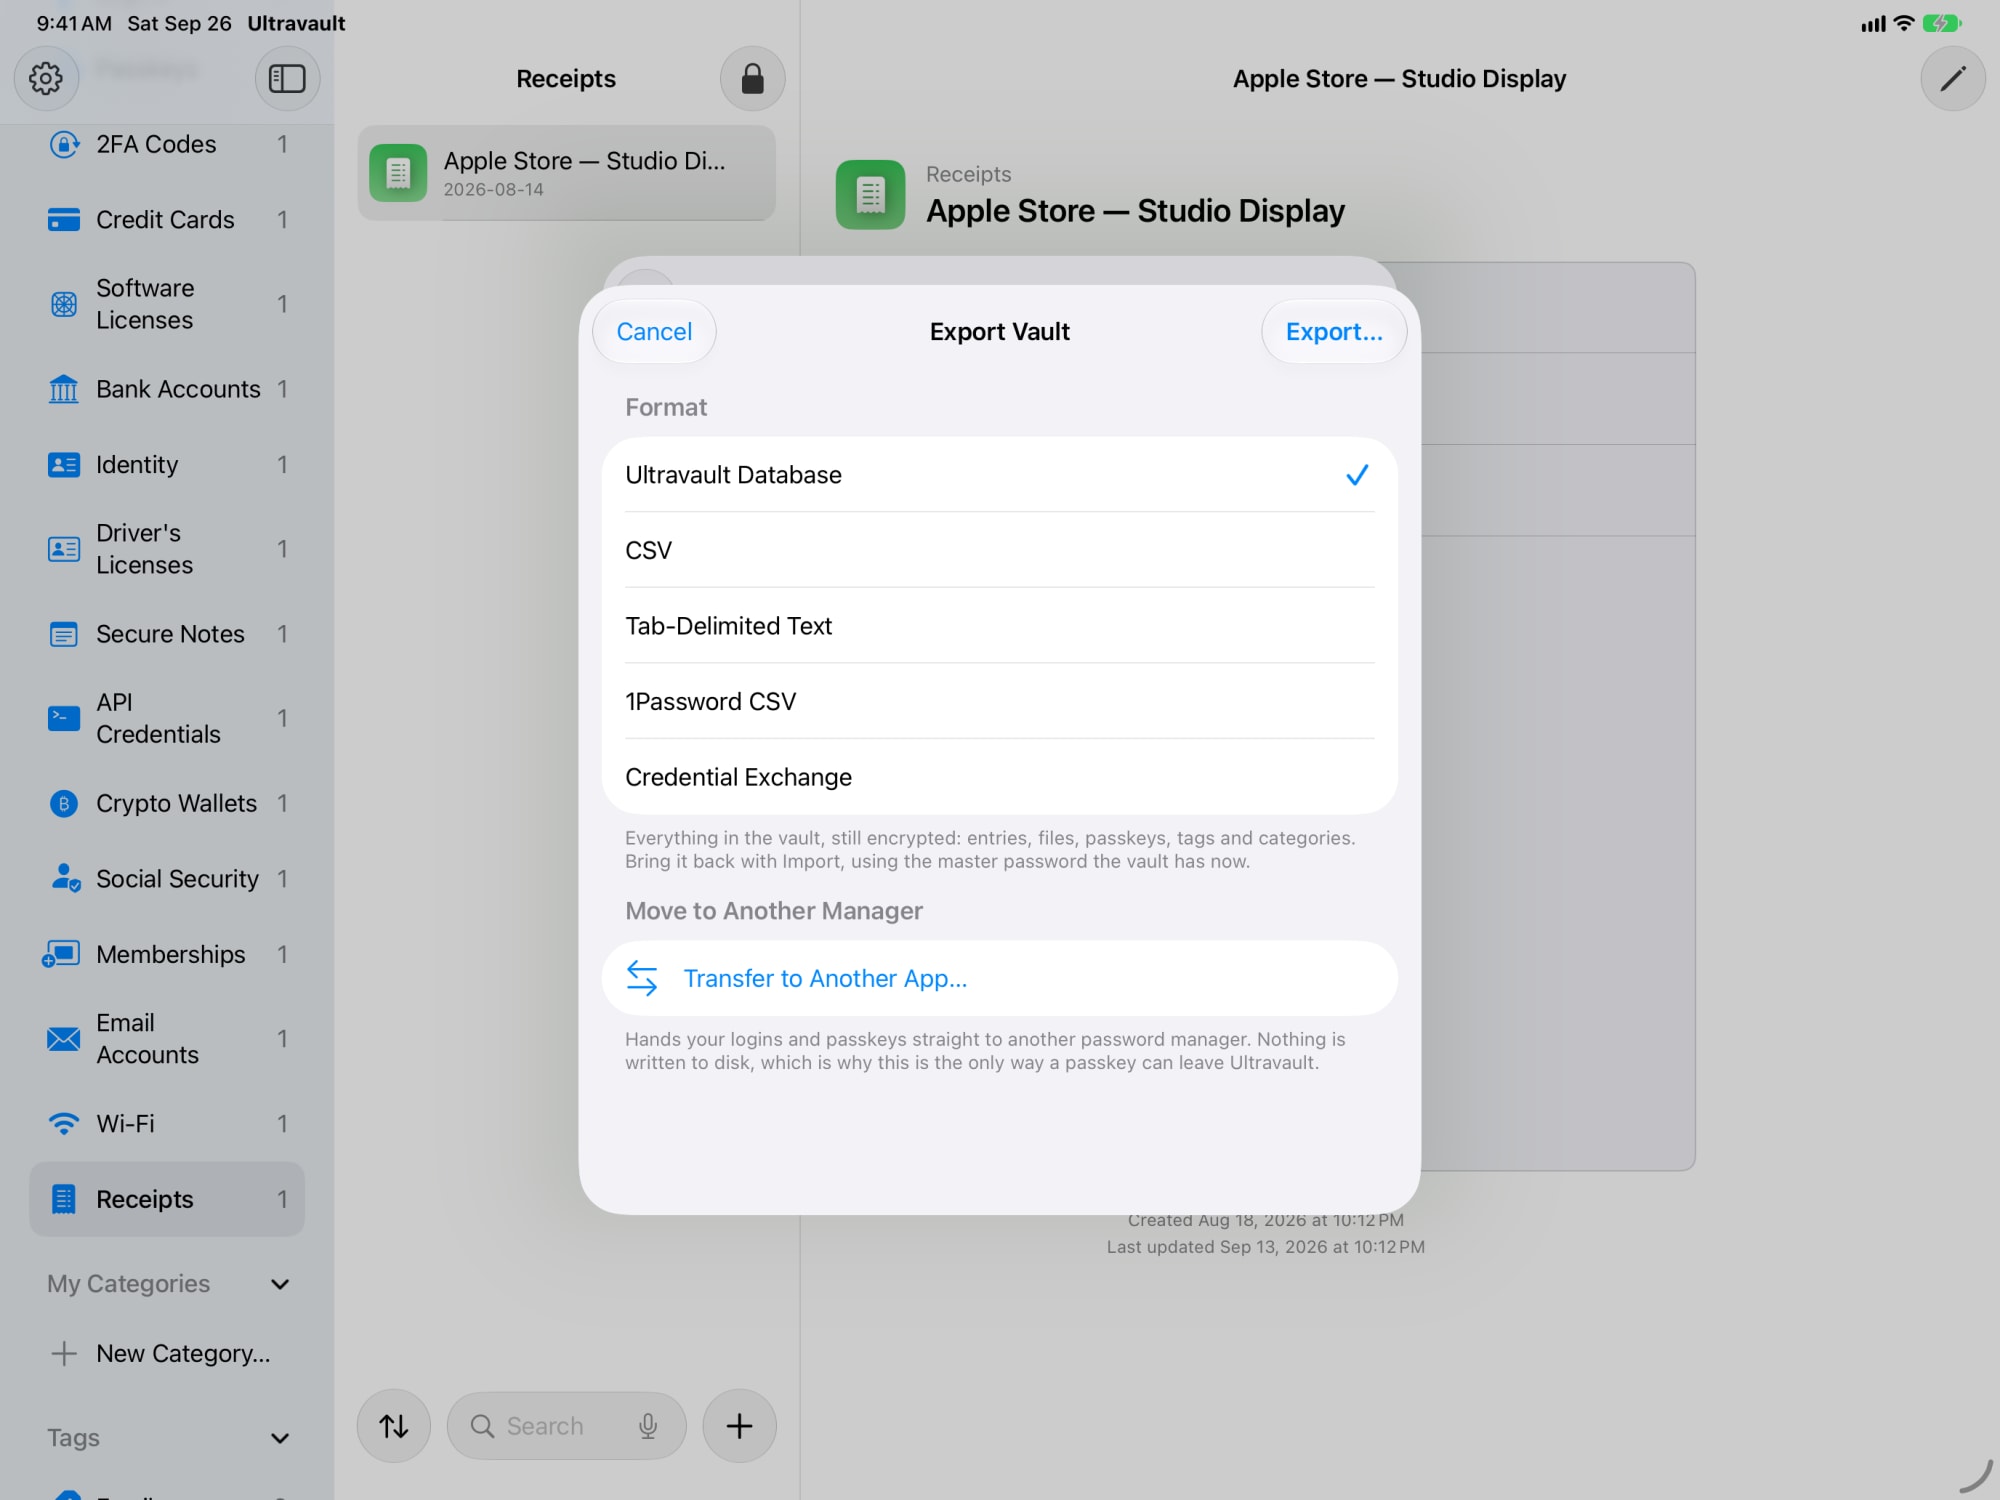Click the Credit Cards icon
The width and height of the screenshot is (2000, 1500).
click(x=64, y=220)
